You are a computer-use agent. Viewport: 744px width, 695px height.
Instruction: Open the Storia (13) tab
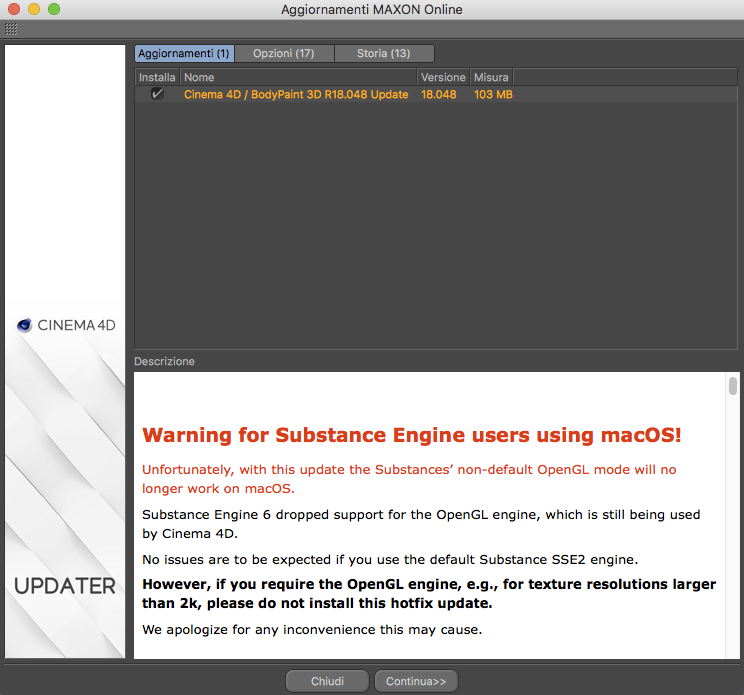384,54
